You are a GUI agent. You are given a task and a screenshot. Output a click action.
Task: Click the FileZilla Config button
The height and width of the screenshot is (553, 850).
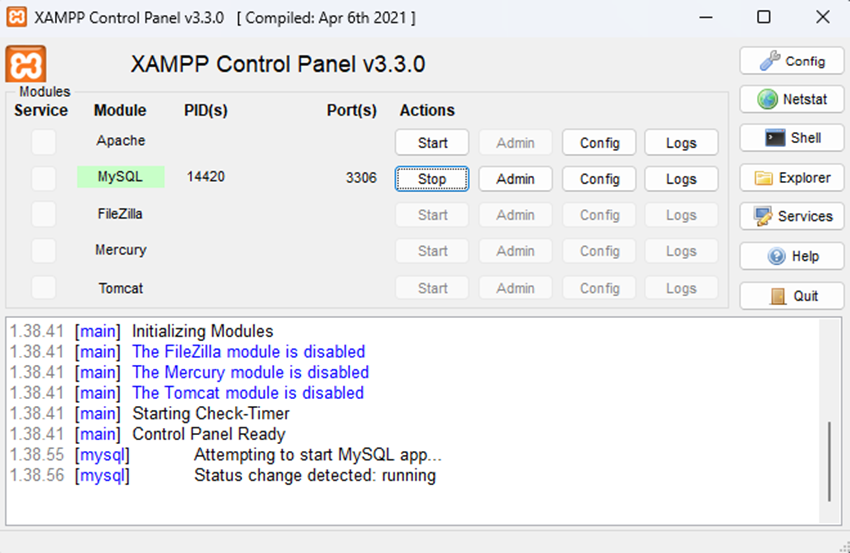pos(599,215)
